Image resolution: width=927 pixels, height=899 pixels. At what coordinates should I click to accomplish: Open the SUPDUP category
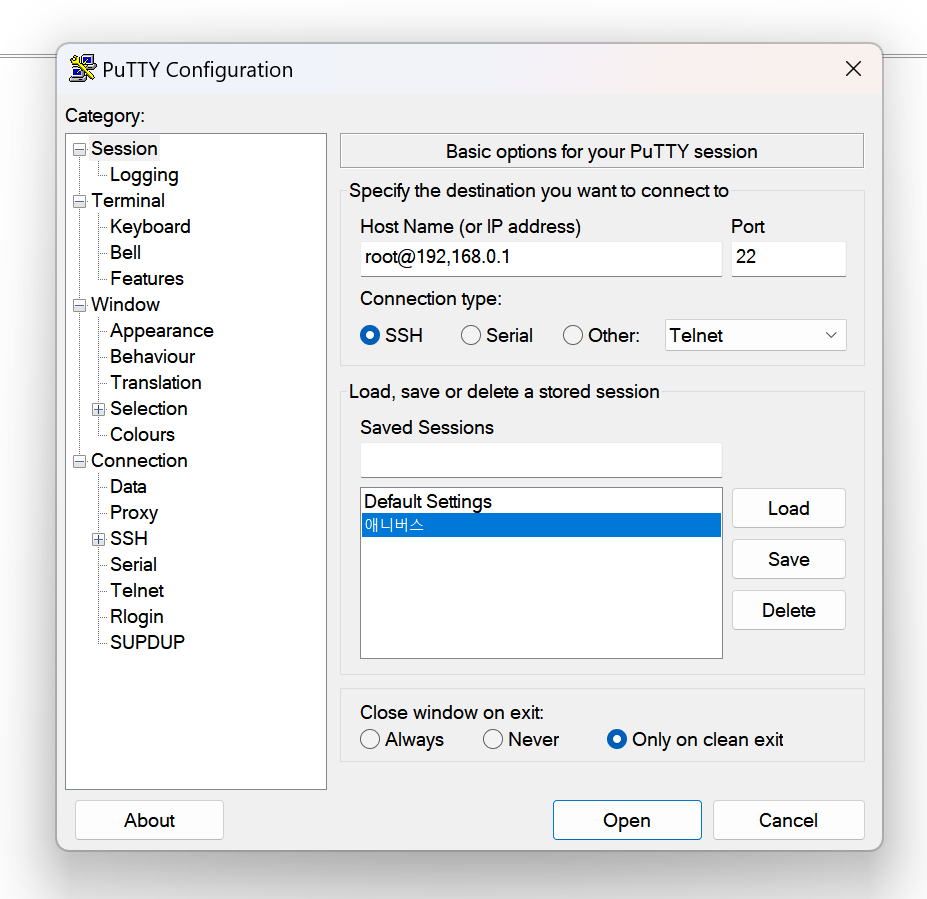(148, 642)
